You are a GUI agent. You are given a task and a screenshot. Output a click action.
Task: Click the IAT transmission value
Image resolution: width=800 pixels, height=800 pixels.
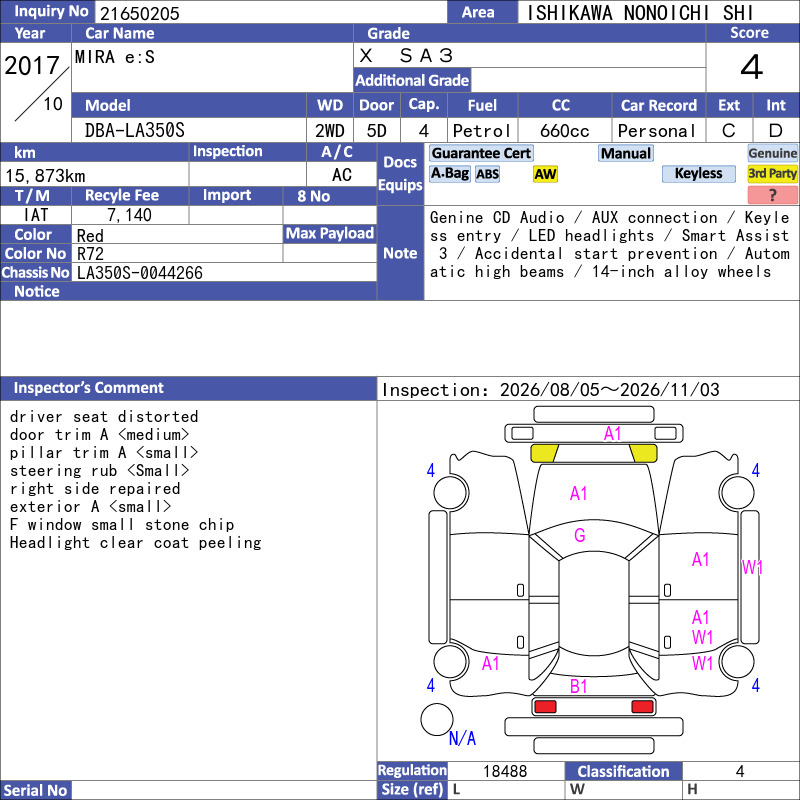pyautogui.click(x=36, y=215)
